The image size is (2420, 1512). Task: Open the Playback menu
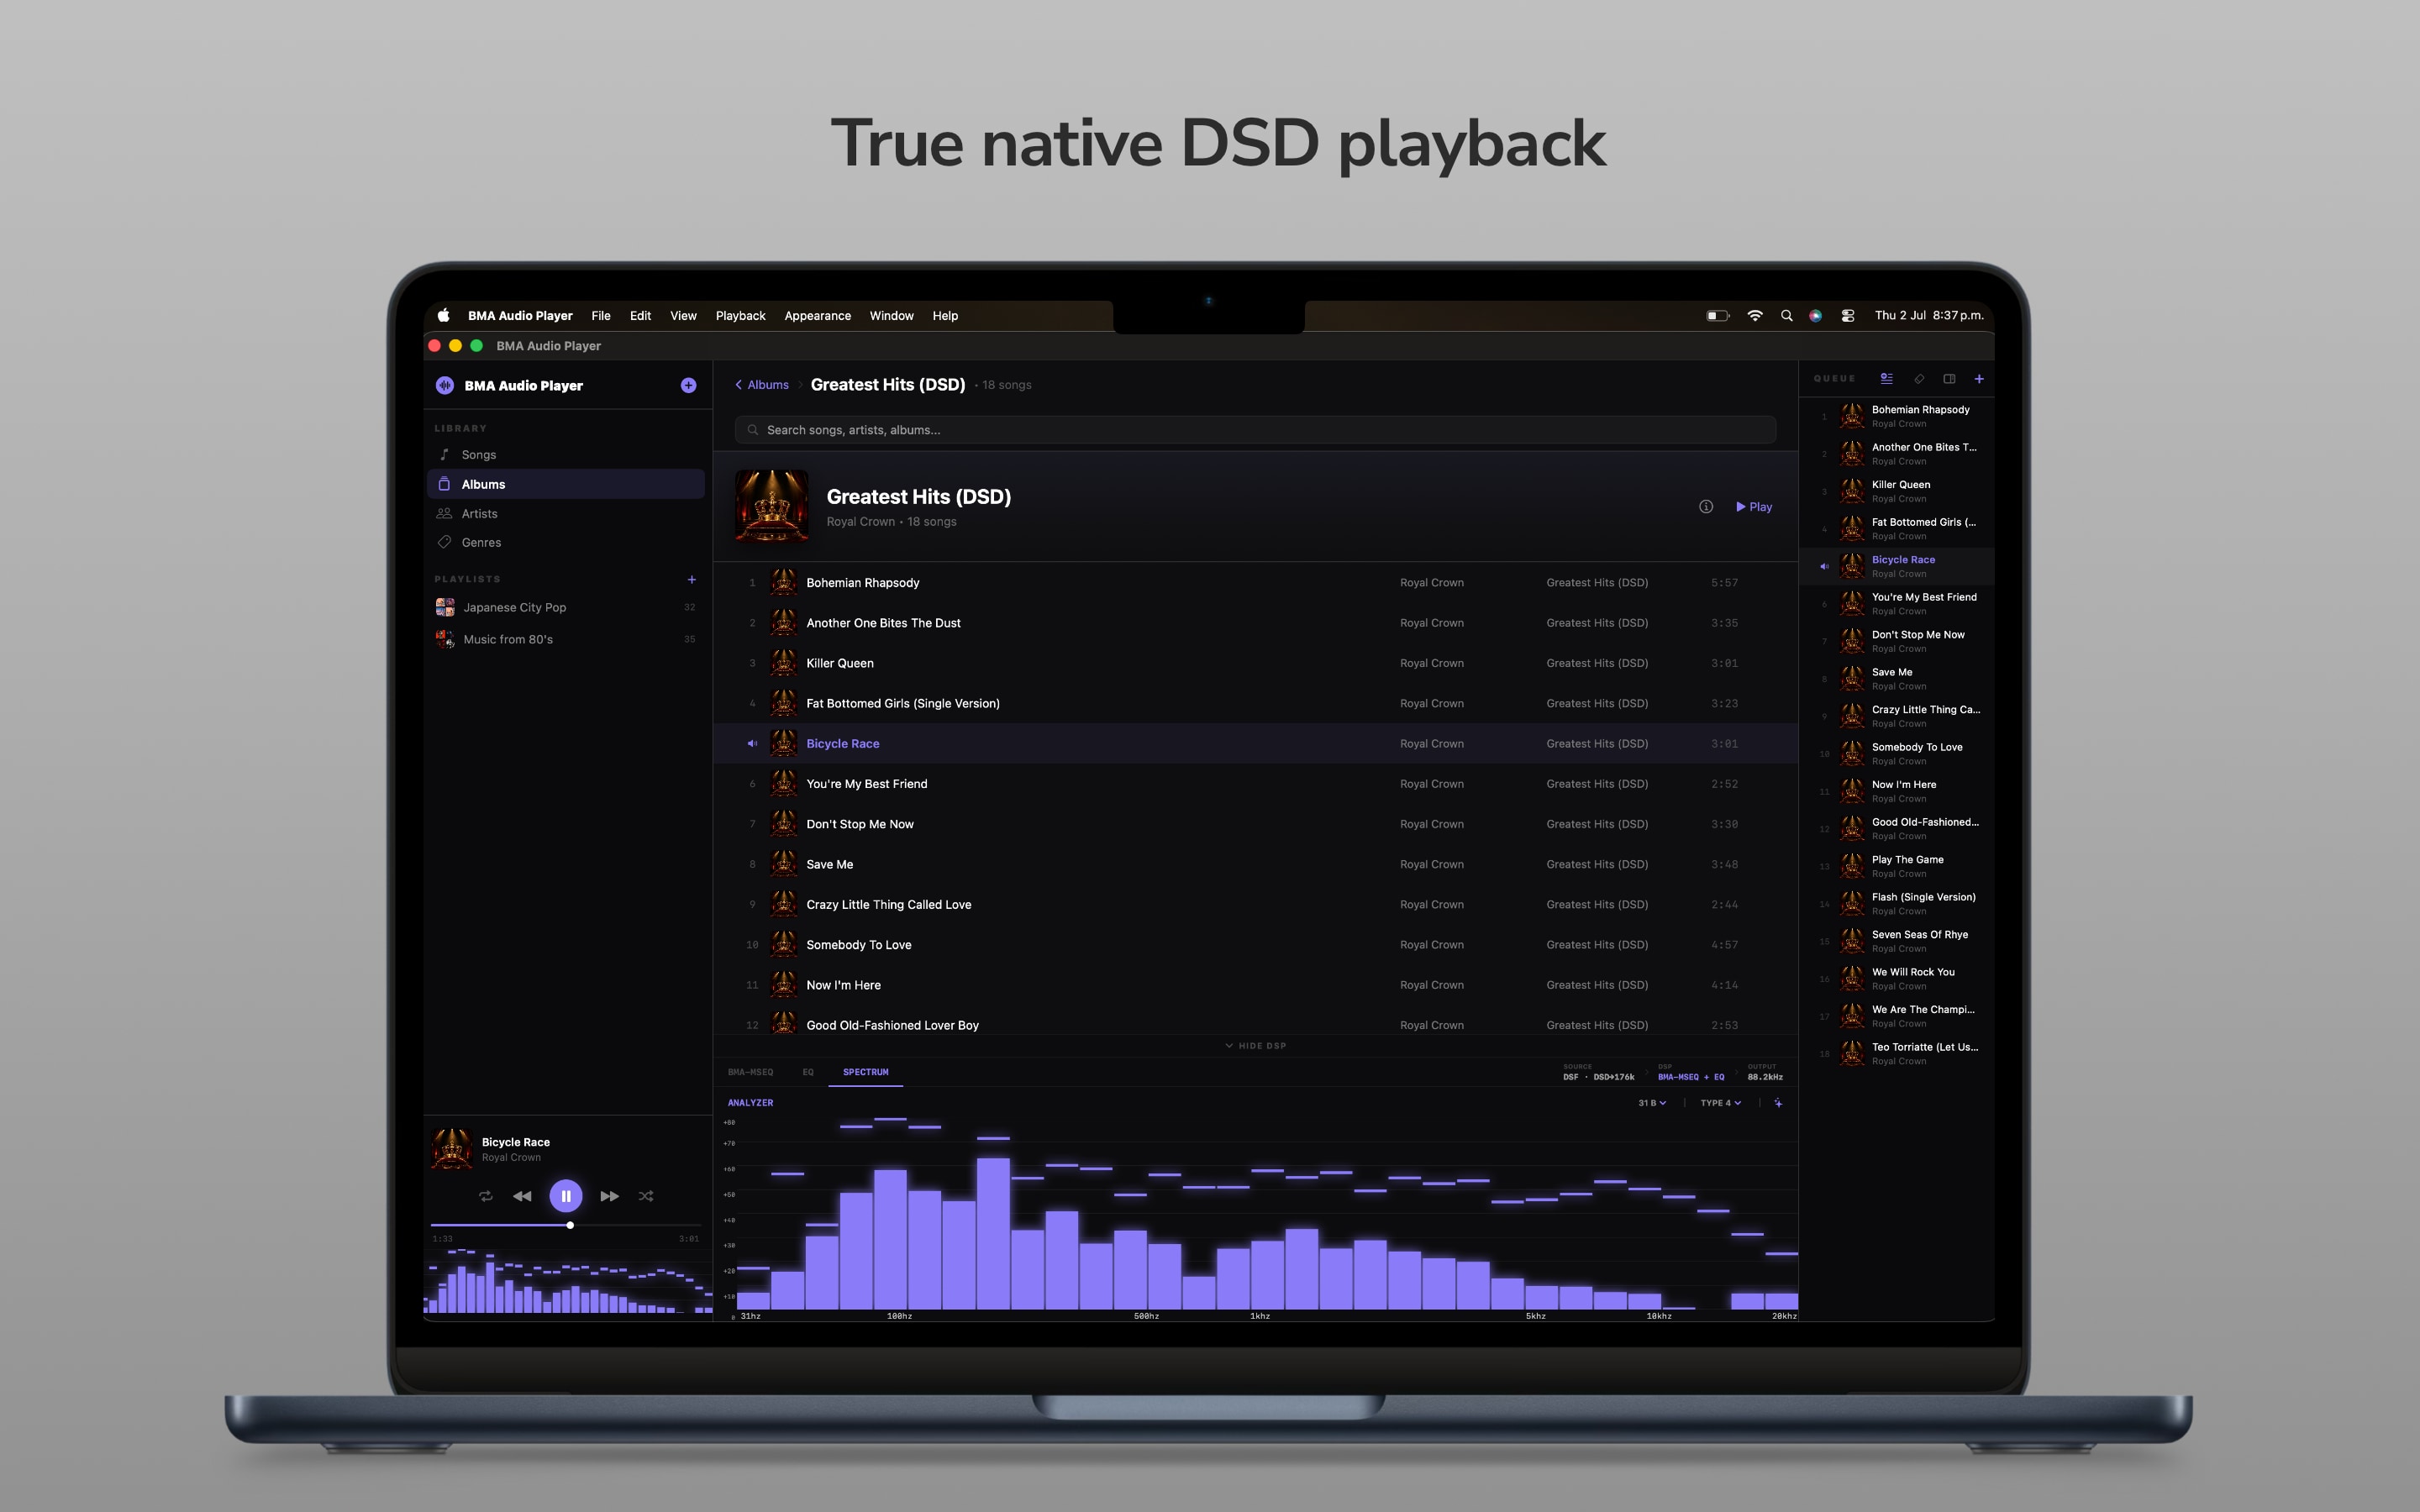coord(740,316)
